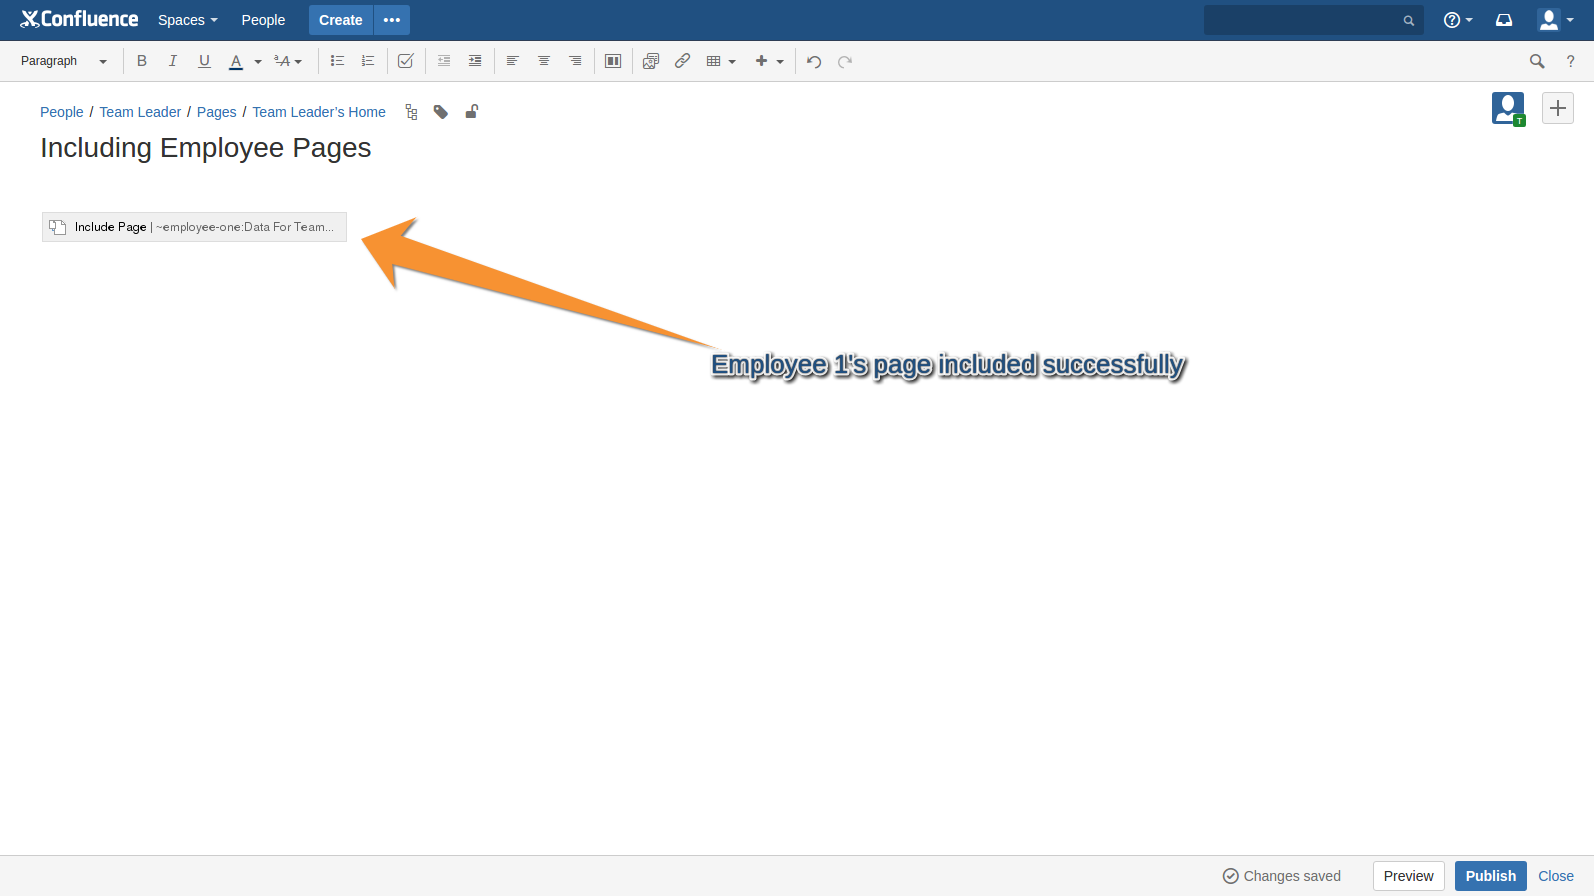Viewport: 1594px width, 896px height.
Task: Open the Paragraph style dropdown
Action: click(x=63, y=61)
